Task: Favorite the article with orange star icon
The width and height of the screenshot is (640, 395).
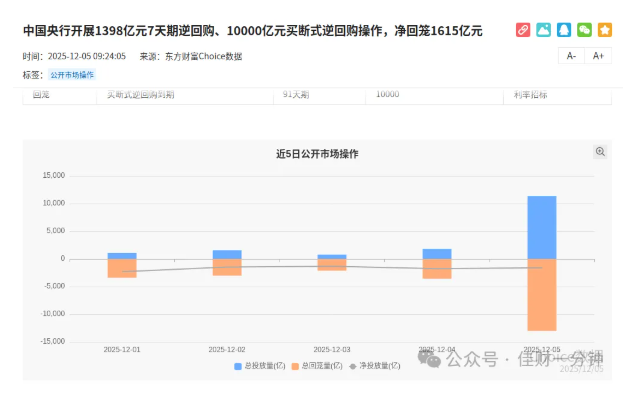Action: point(604,30)
